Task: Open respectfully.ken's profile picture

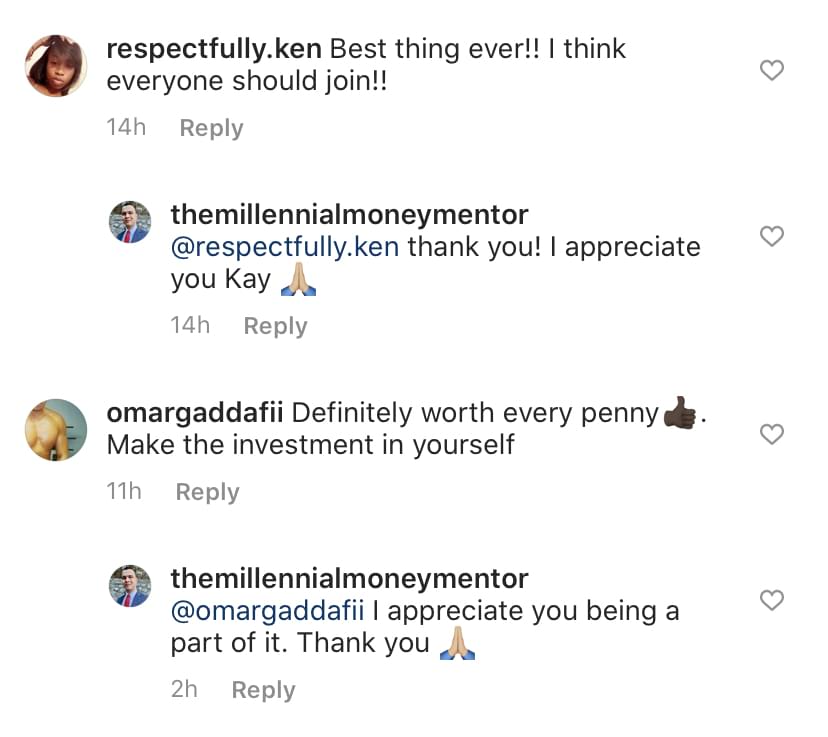Action: 56,66
